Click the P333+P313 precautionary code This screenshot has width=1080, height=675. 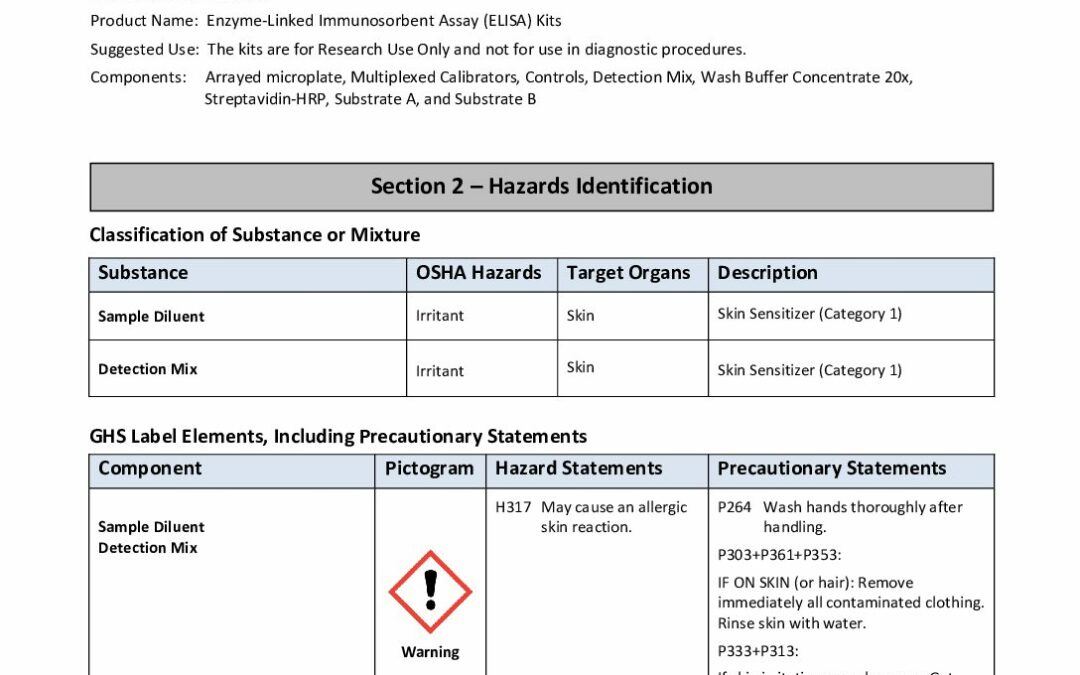tap(758, 651)
